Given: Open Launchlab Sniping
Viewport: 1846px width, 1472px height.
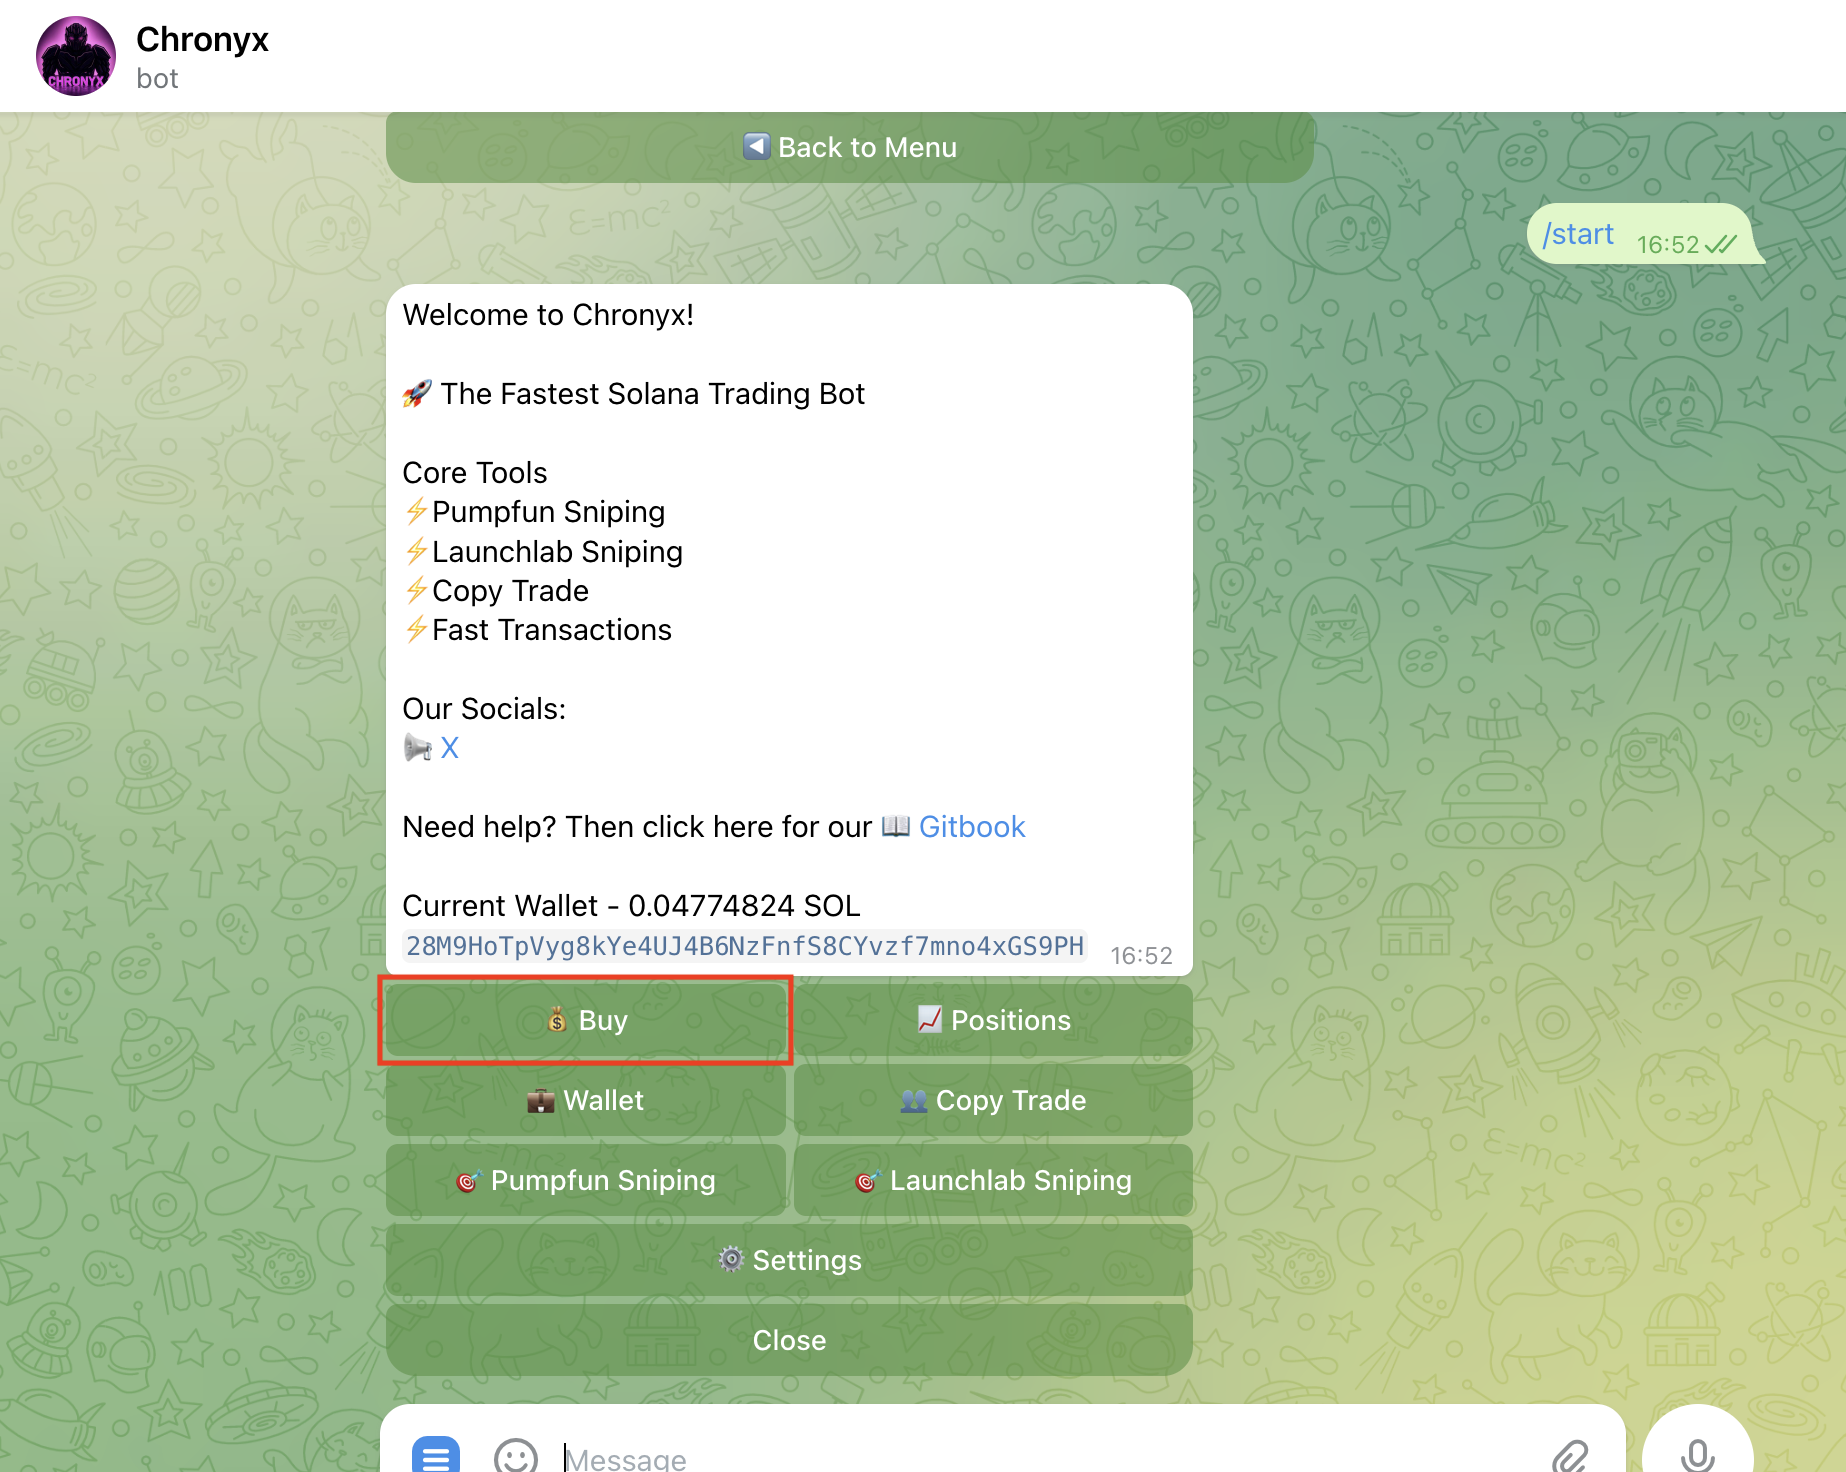Looking at the screenshot, I should pyautogui.click(x=993, y=1180).
